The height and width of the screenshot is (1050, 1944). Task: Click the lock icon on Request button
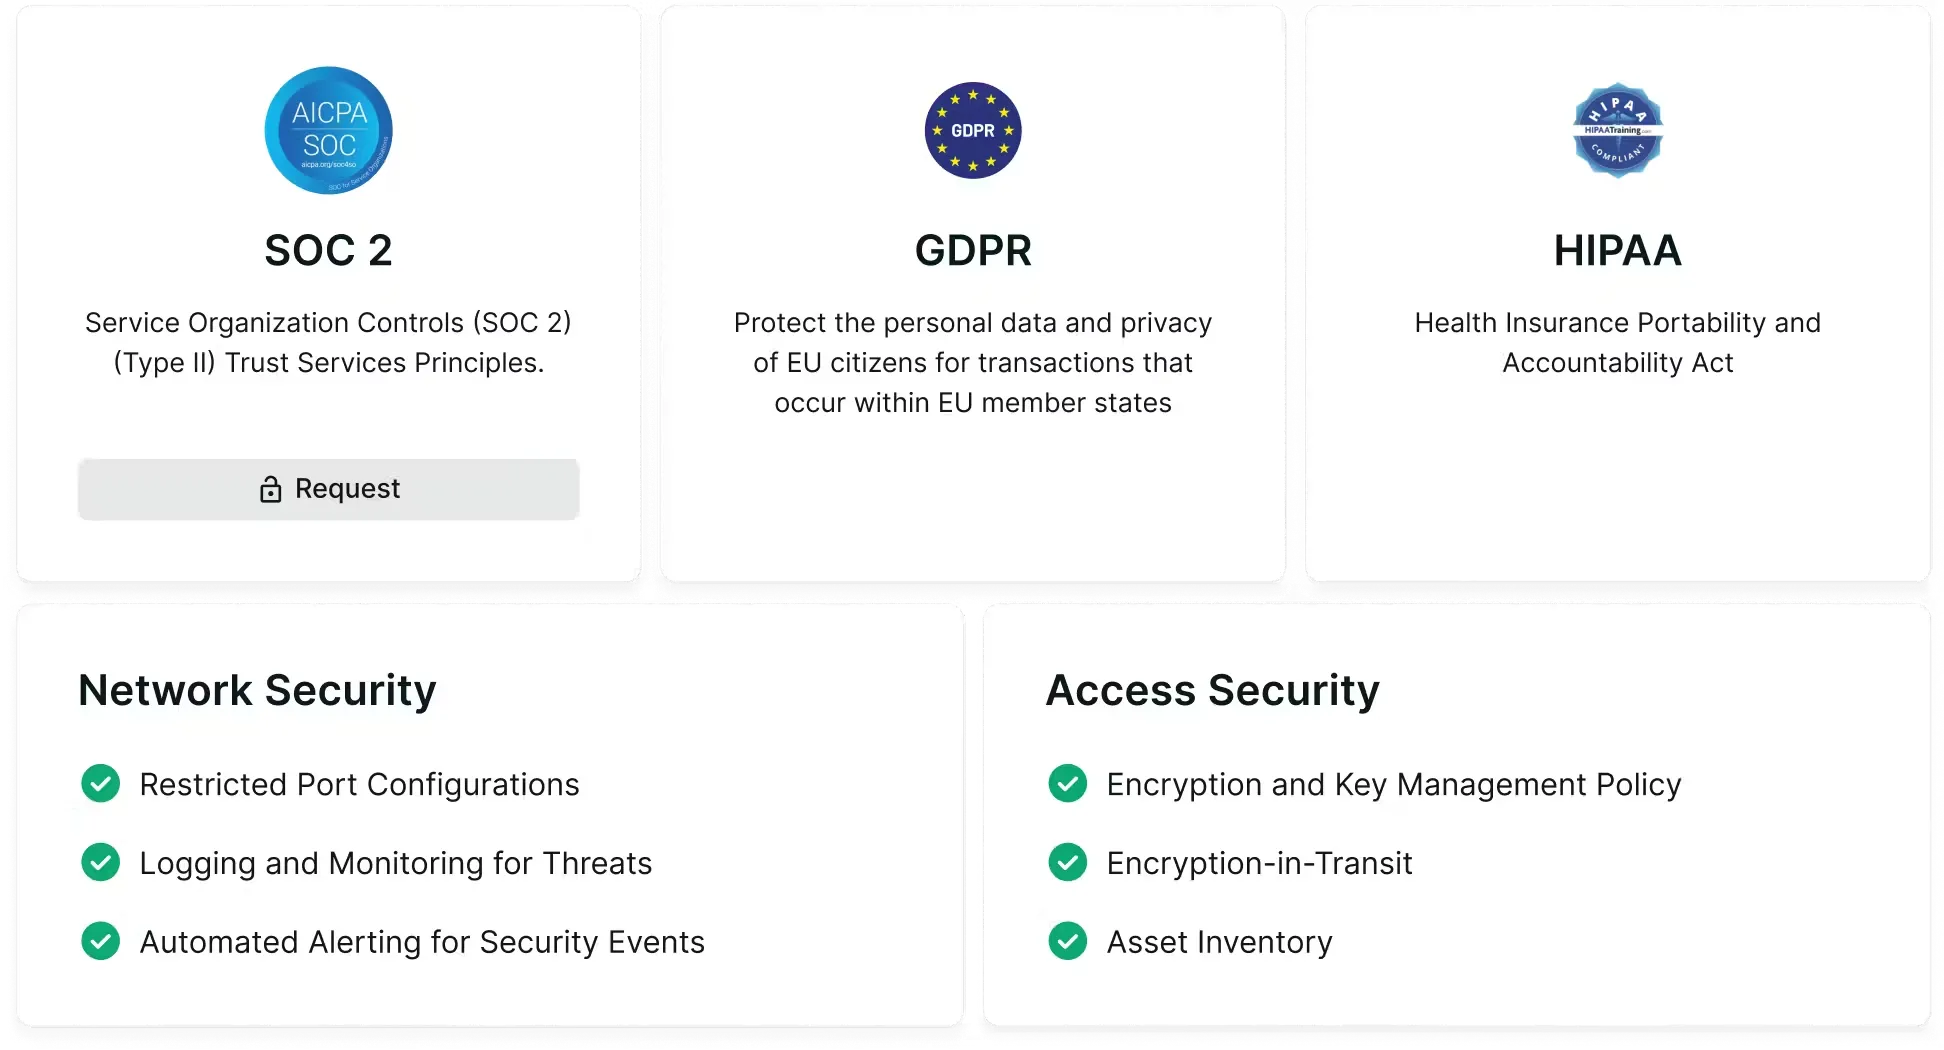(x=270, y=489)
